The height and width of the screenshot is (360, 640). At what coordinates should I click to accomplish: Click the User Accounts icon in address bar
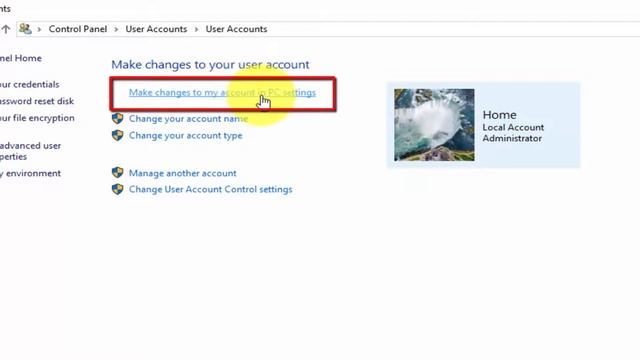(25, 29)
